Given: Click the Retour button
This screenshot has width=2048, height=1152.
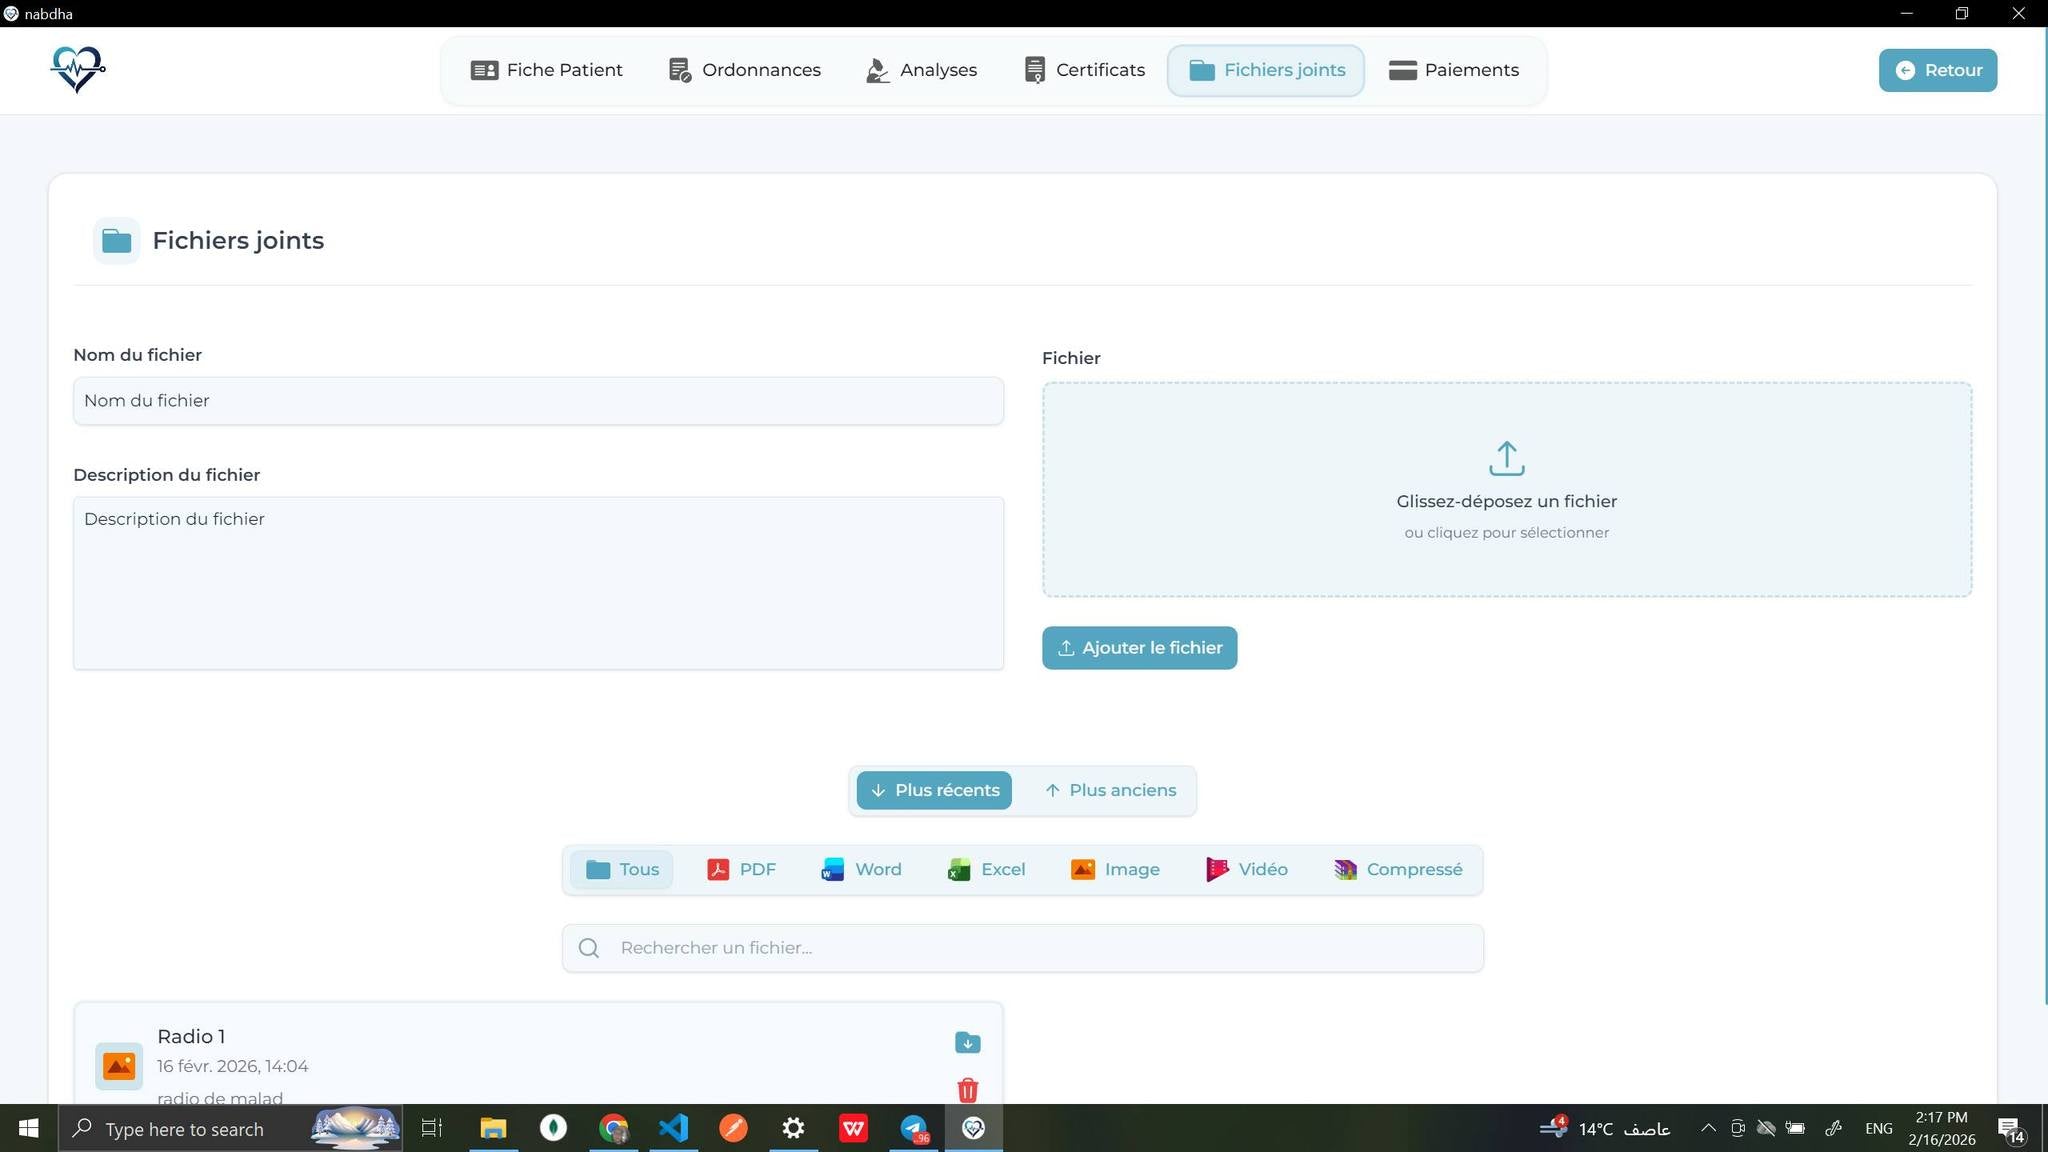Looking at the screenshot, I should [x=1936, y=69].
